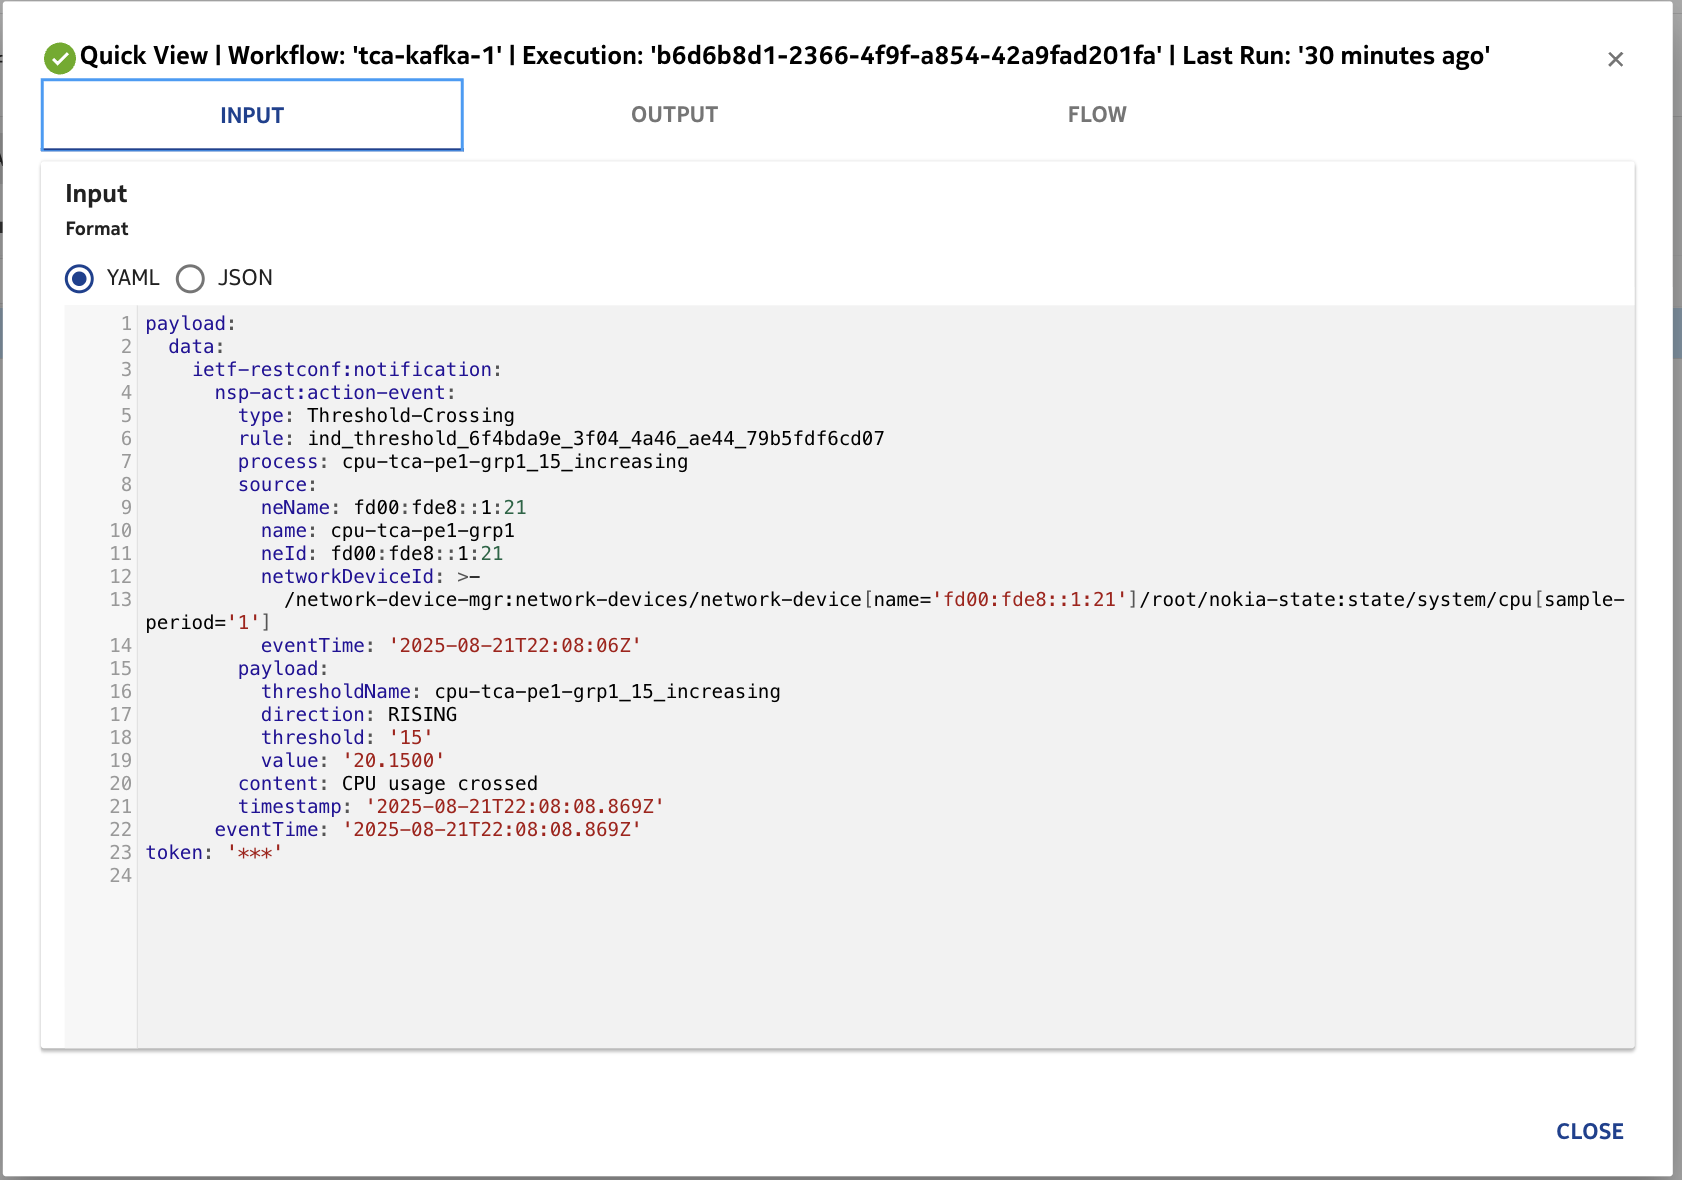Click line number 24 in the gutter
Screen dimensions: 1682x1180
(121, 876)
